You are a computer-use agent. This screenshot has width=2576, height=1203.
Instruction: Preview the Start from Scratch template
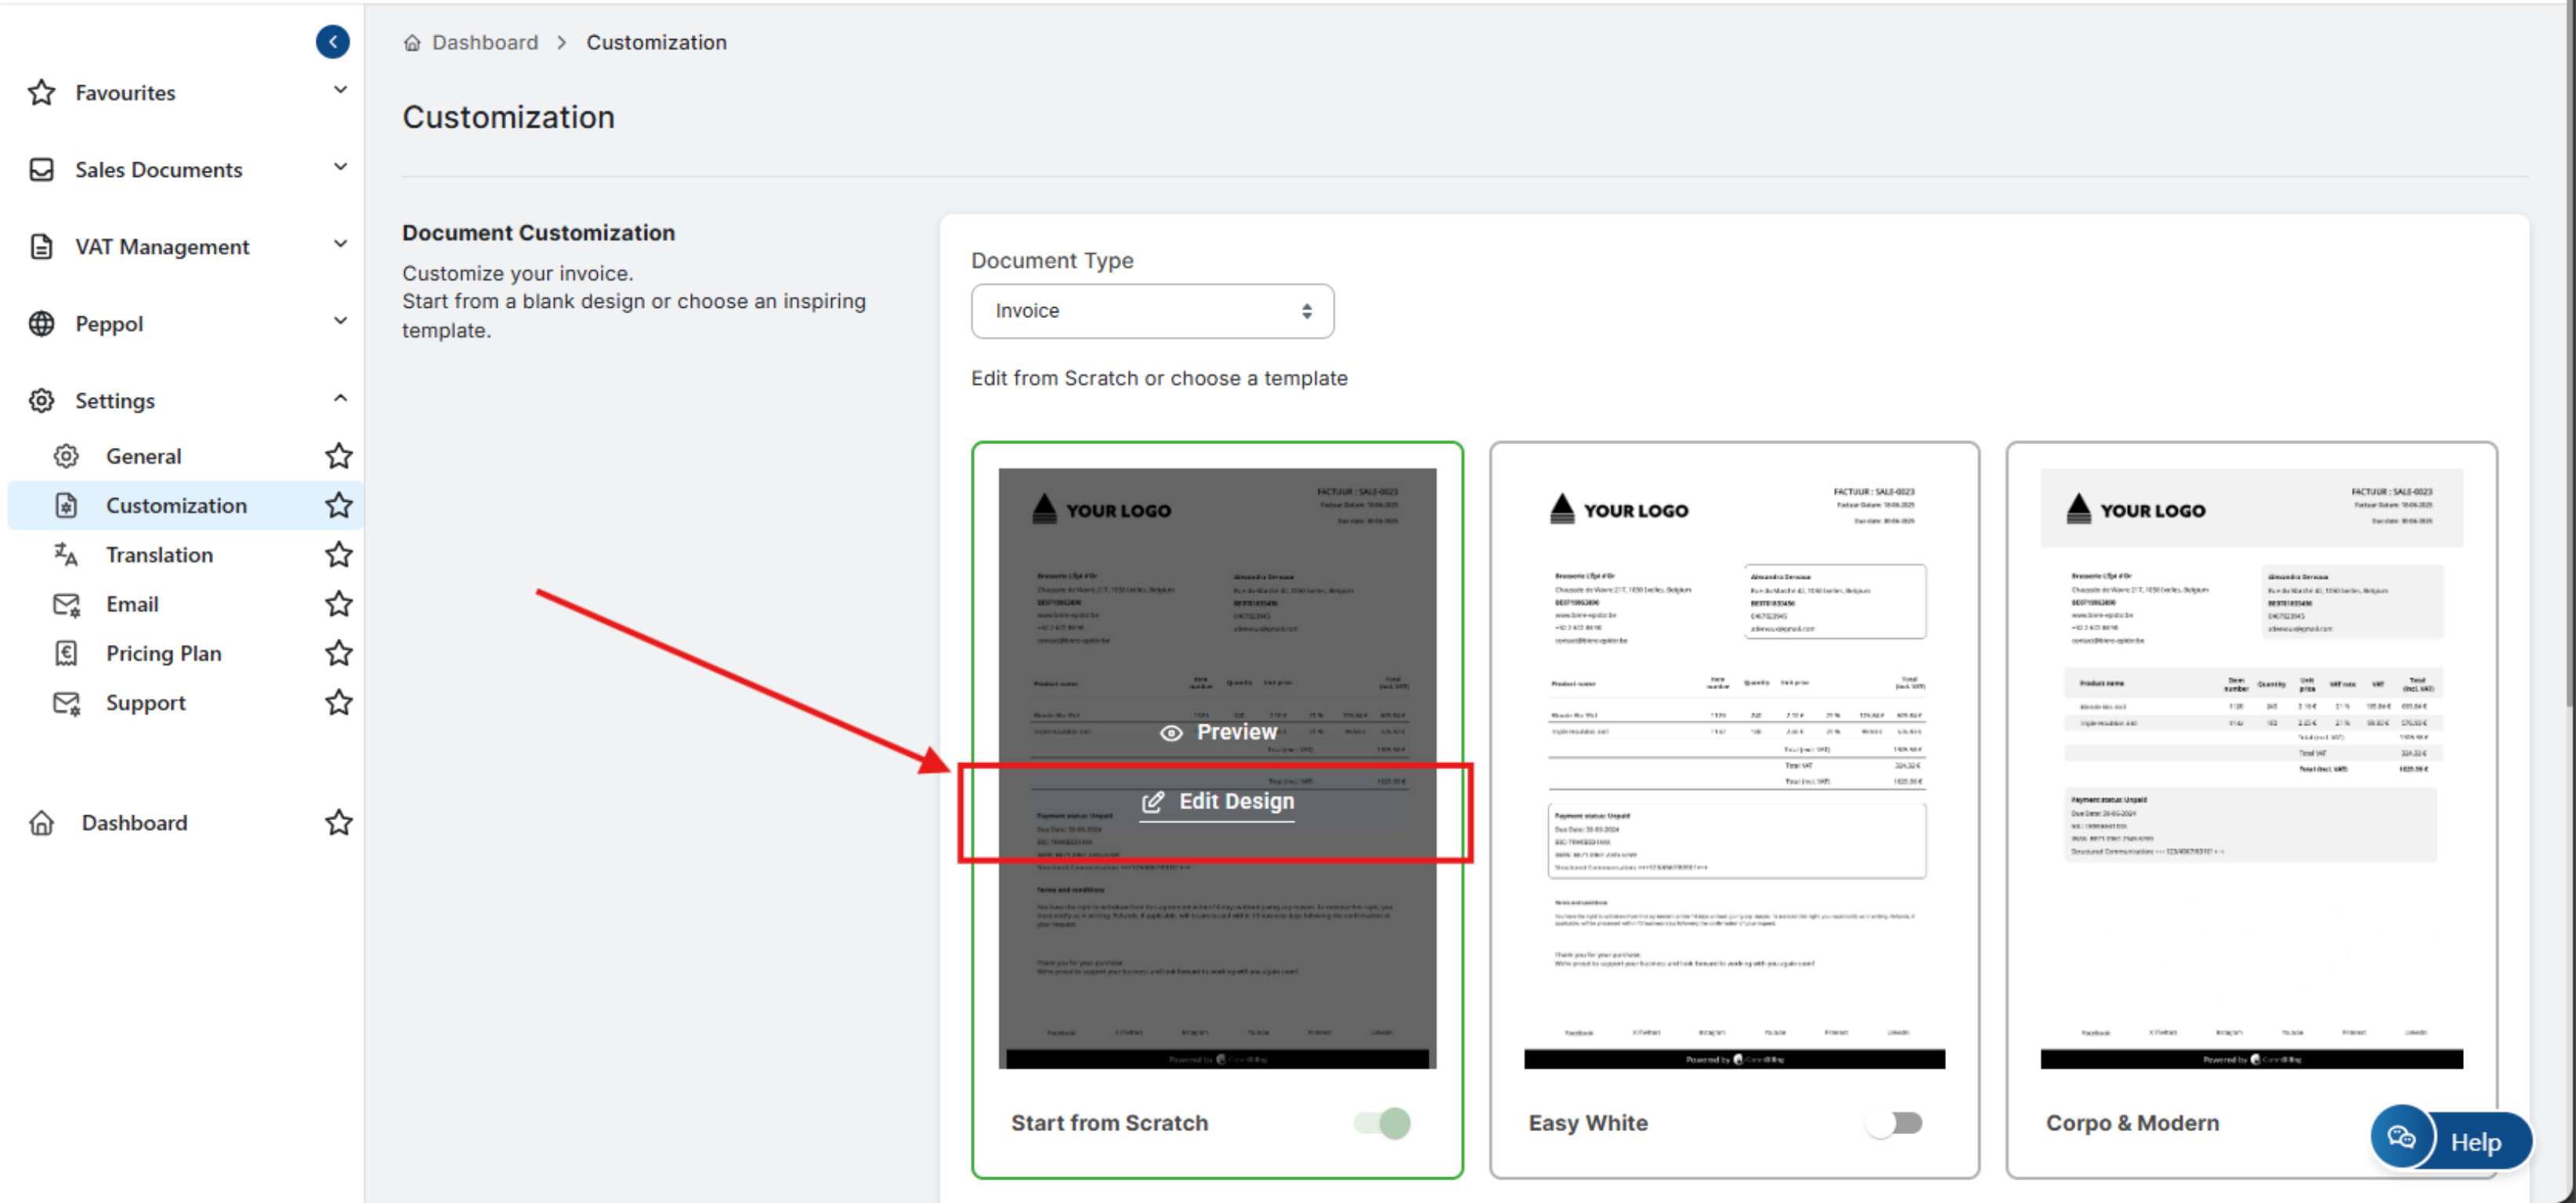click(x=1218, y=732)
